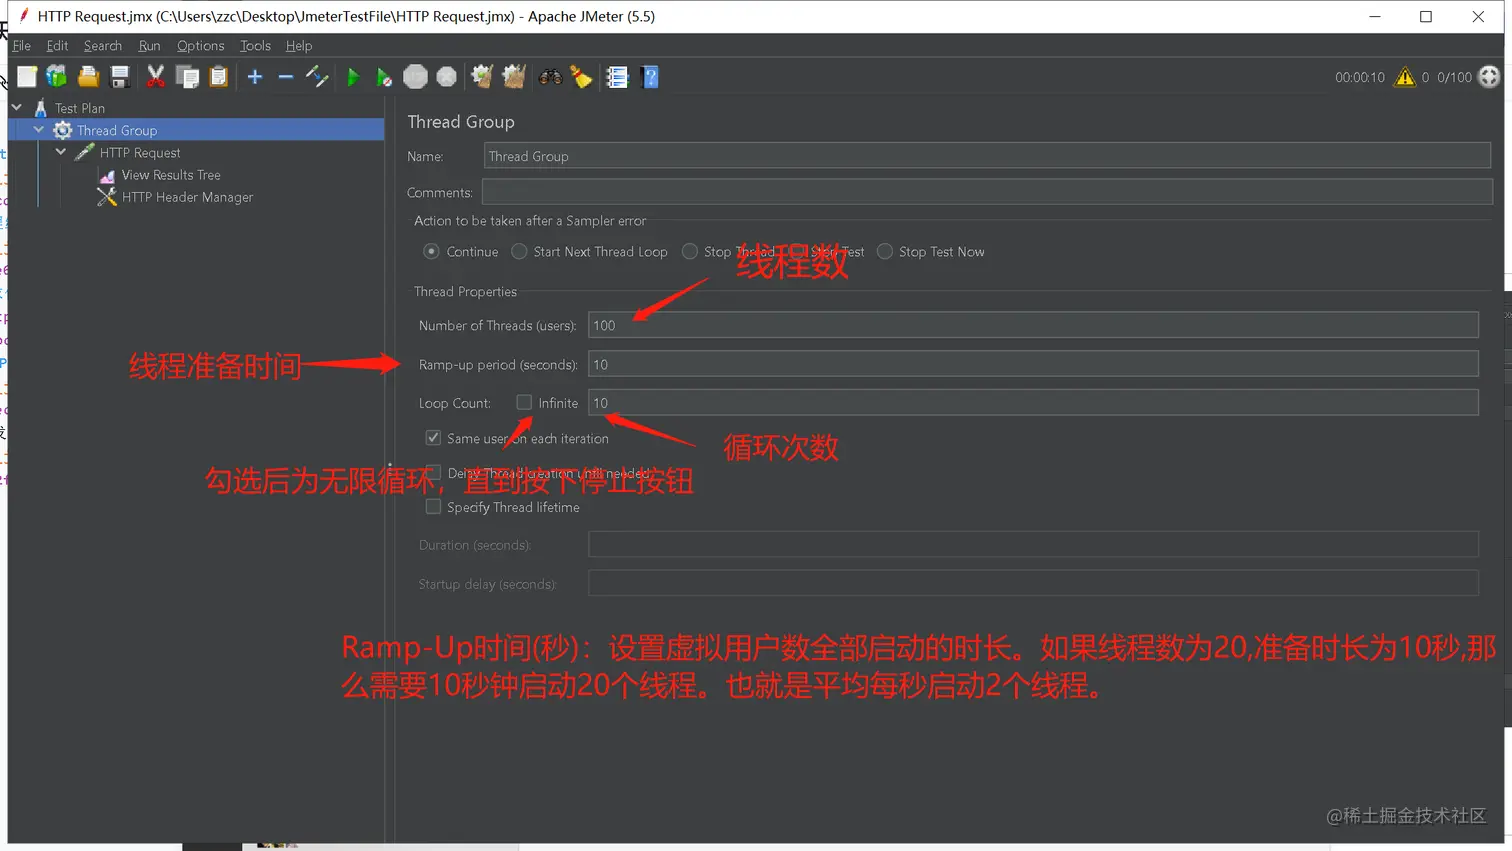
Task: Click the Ramp-up period field
Action: click(1033, 364)
